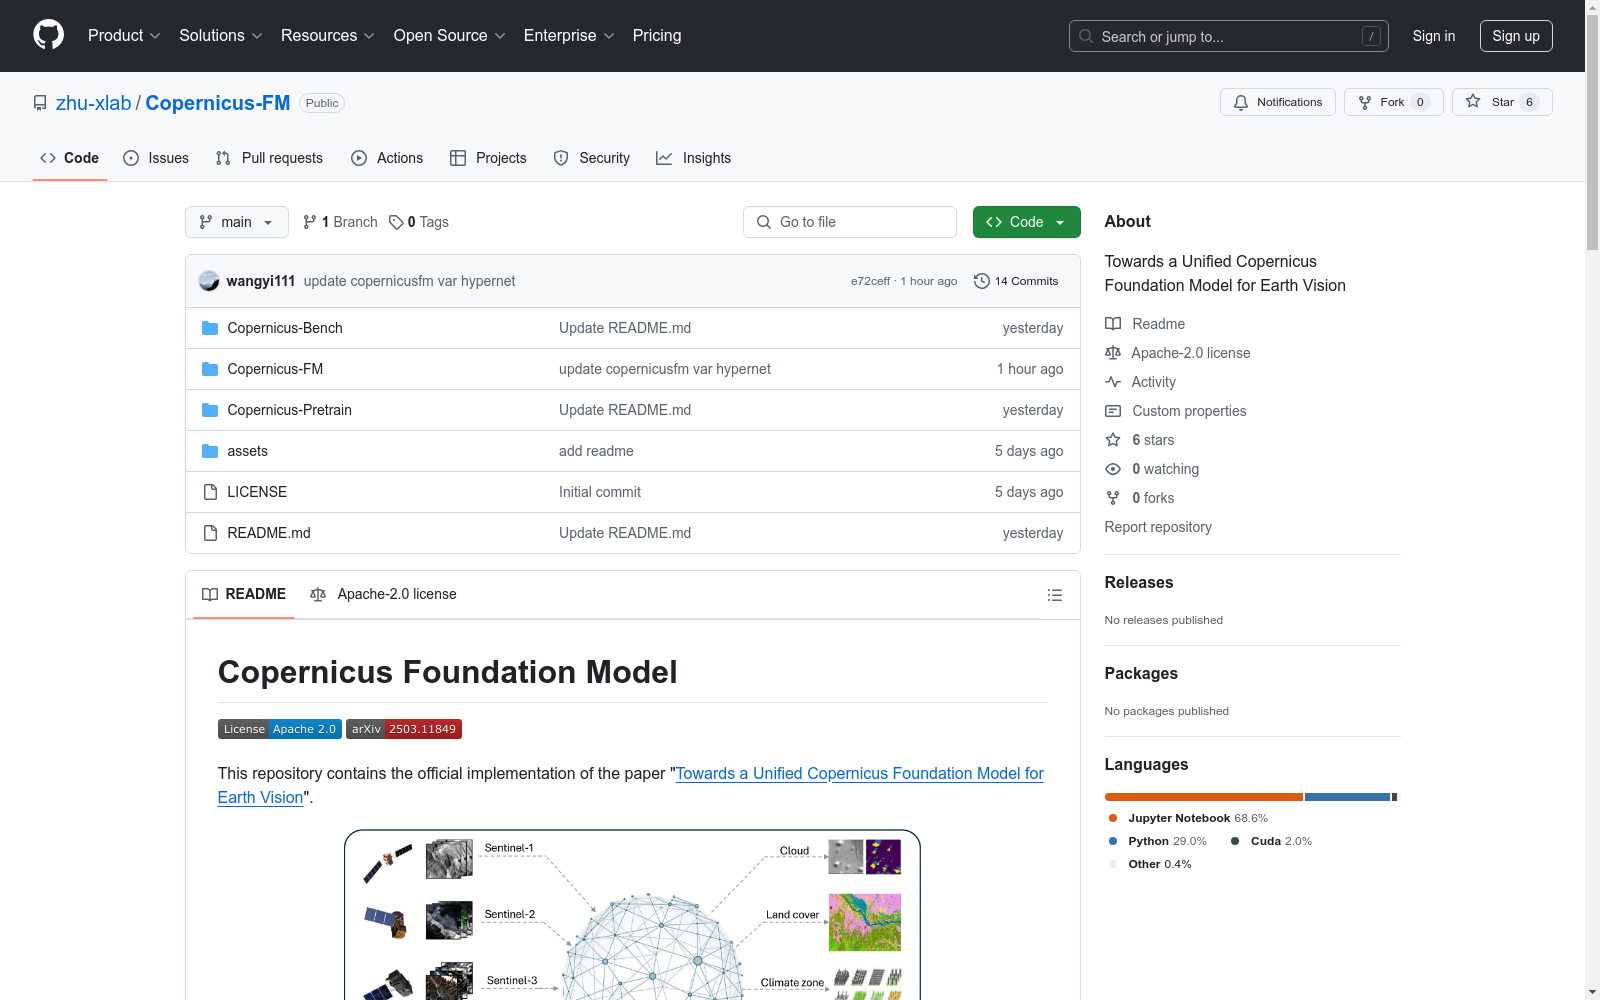Open the Copernicus-Pretrain folder icon
This screenshot has width=1600, height=1000.
(x=210, y=410)
